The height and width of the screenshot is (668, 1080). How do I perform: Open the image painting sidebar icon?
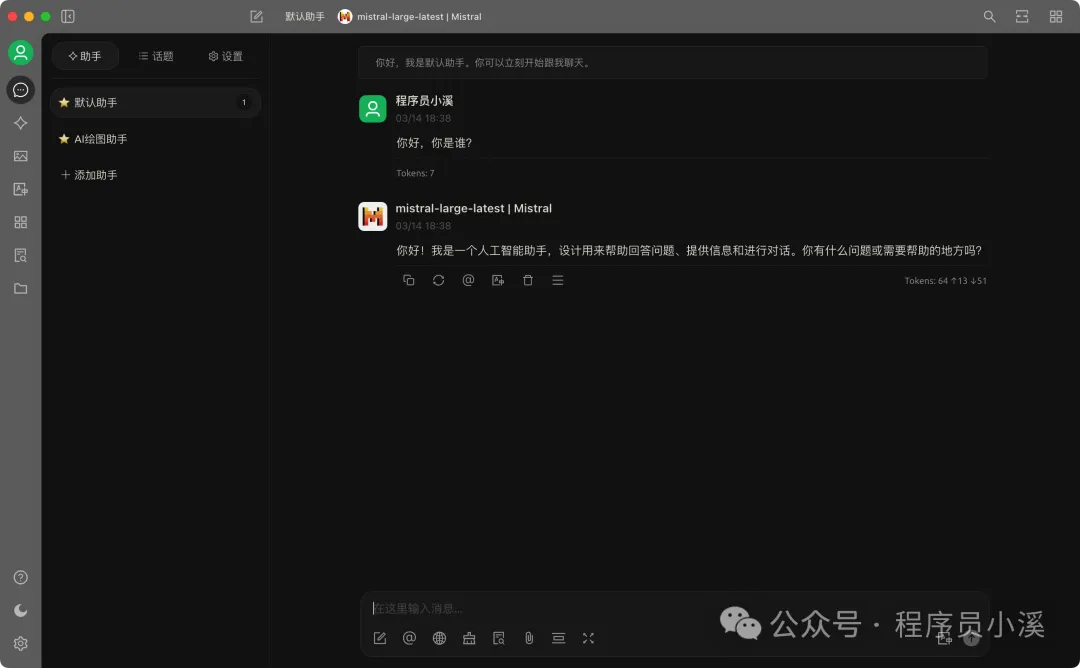tap(21, 156)
